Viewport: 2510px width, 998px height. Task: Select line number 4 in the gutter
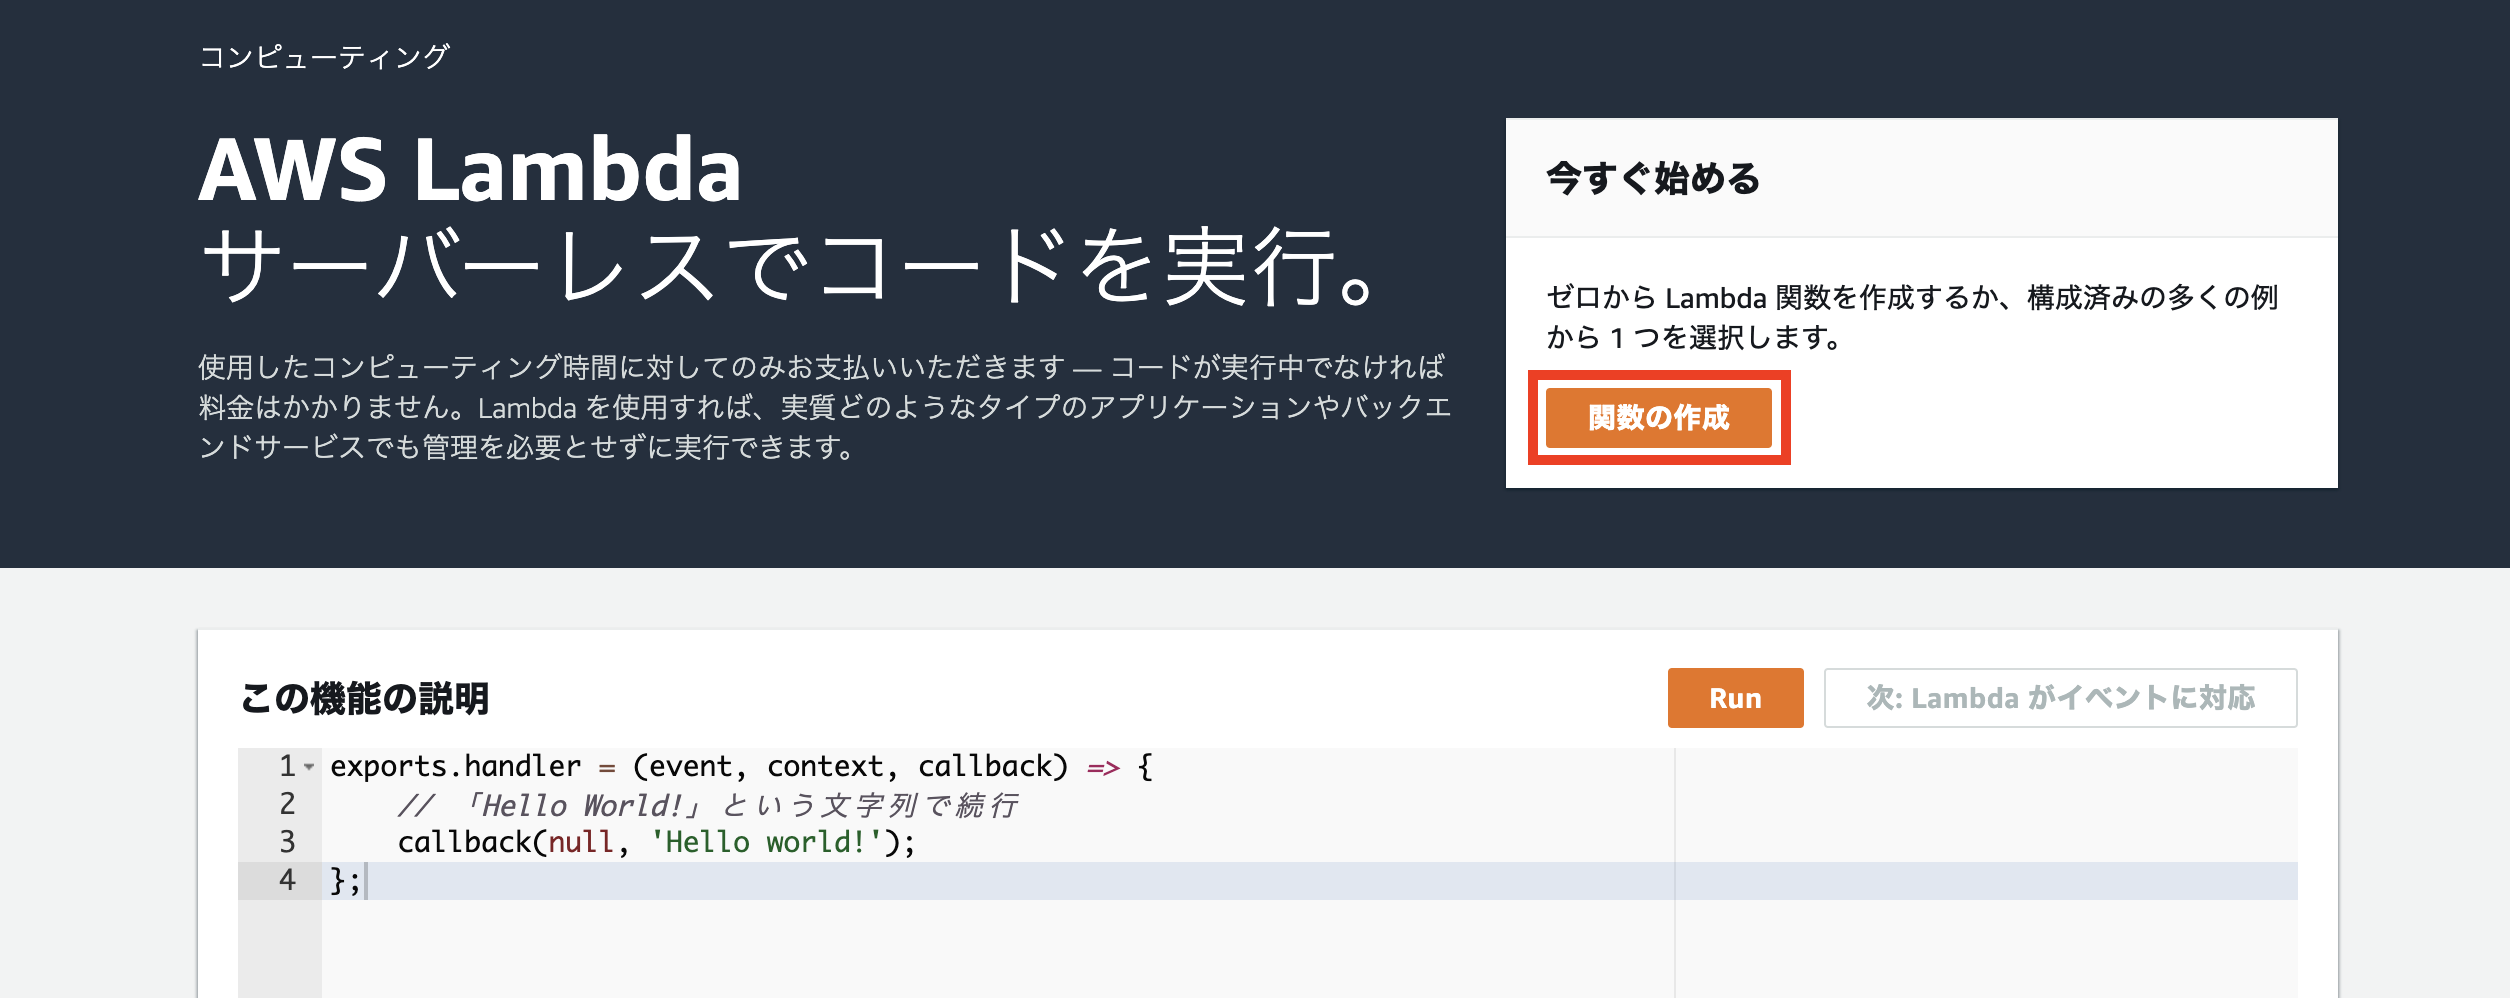287,880
